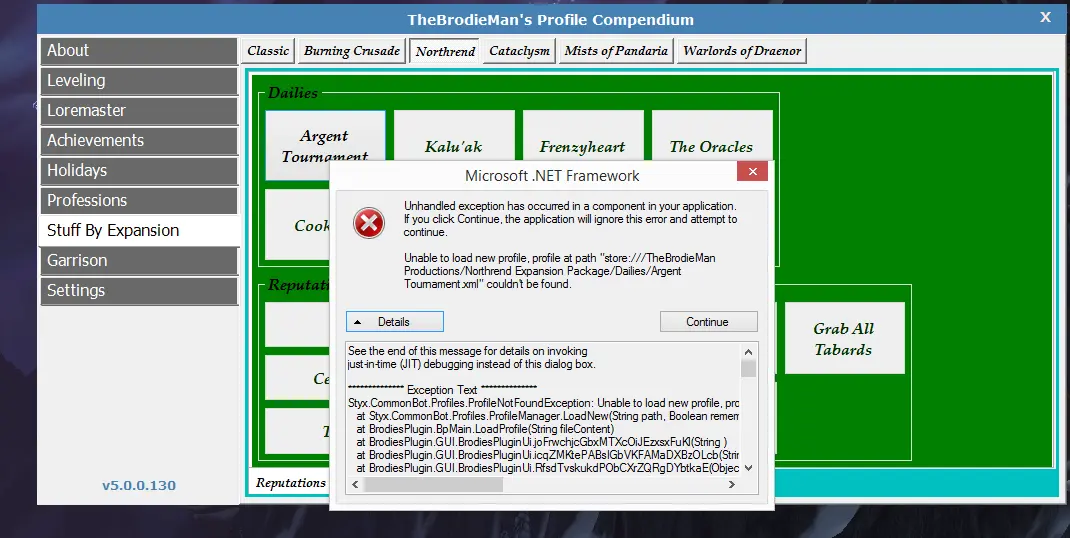Switch to the Warlords of Draenor tab

pos(742,51)
